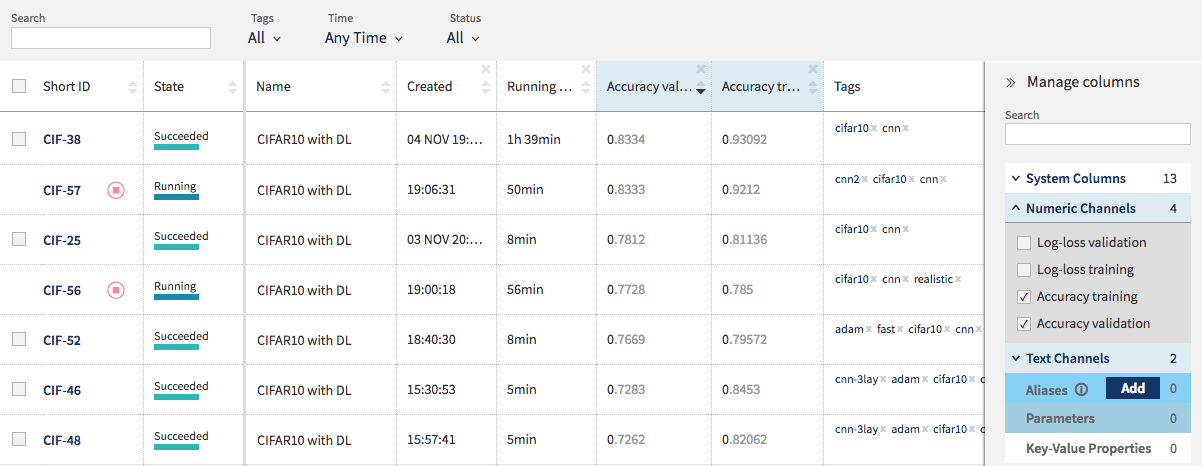Open the Tags filter dropdown
The image size is (1202, 466).
264,38
